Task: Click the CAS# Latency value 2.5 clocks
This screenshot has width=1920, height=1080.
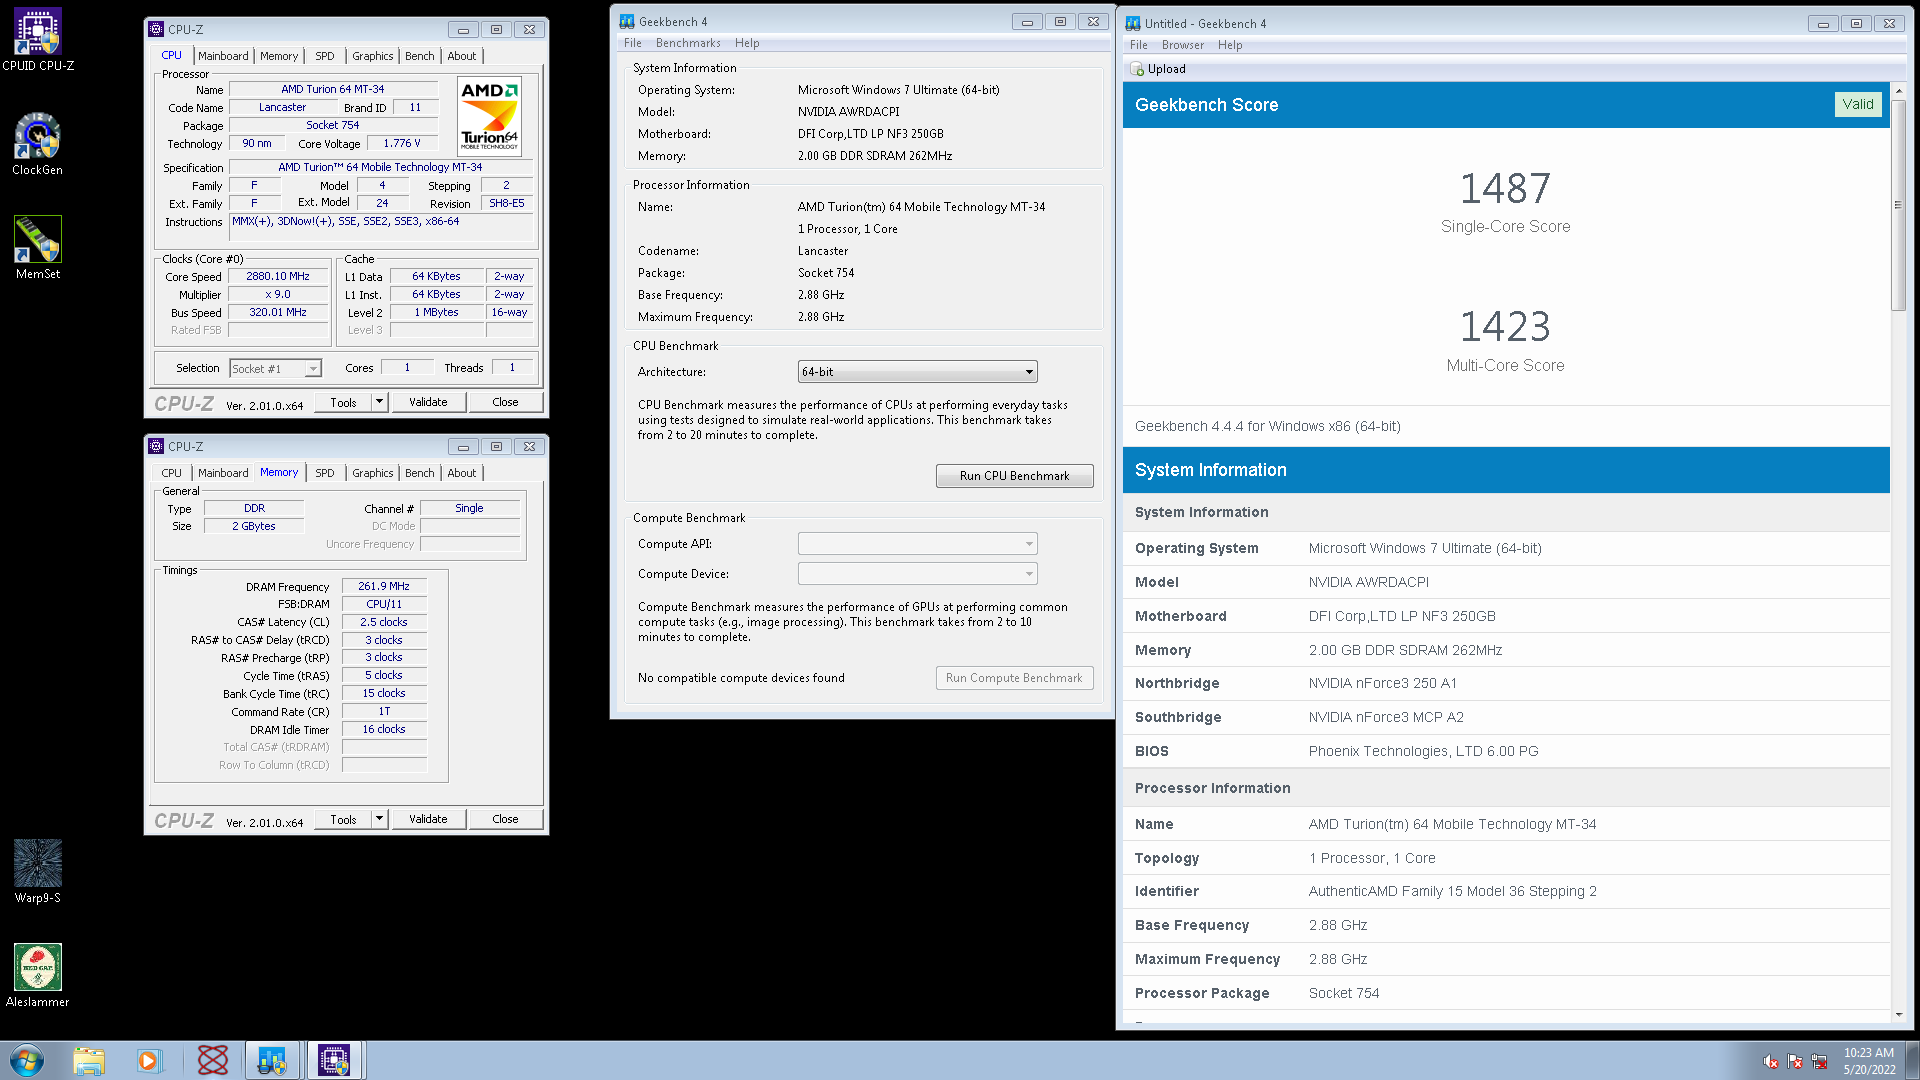Action: (x=384, y=622)
